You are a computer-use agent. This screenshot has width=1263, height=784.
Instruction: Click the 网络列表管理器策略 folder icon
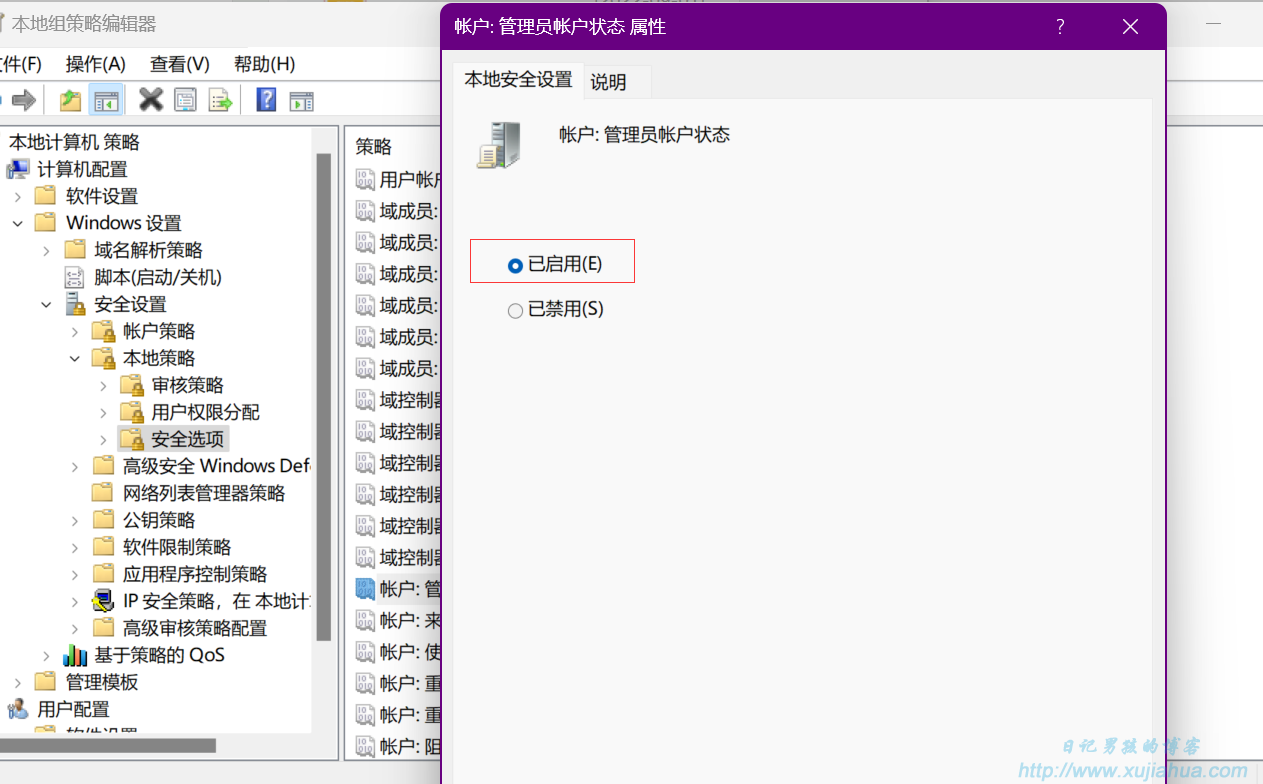(103, 493)
